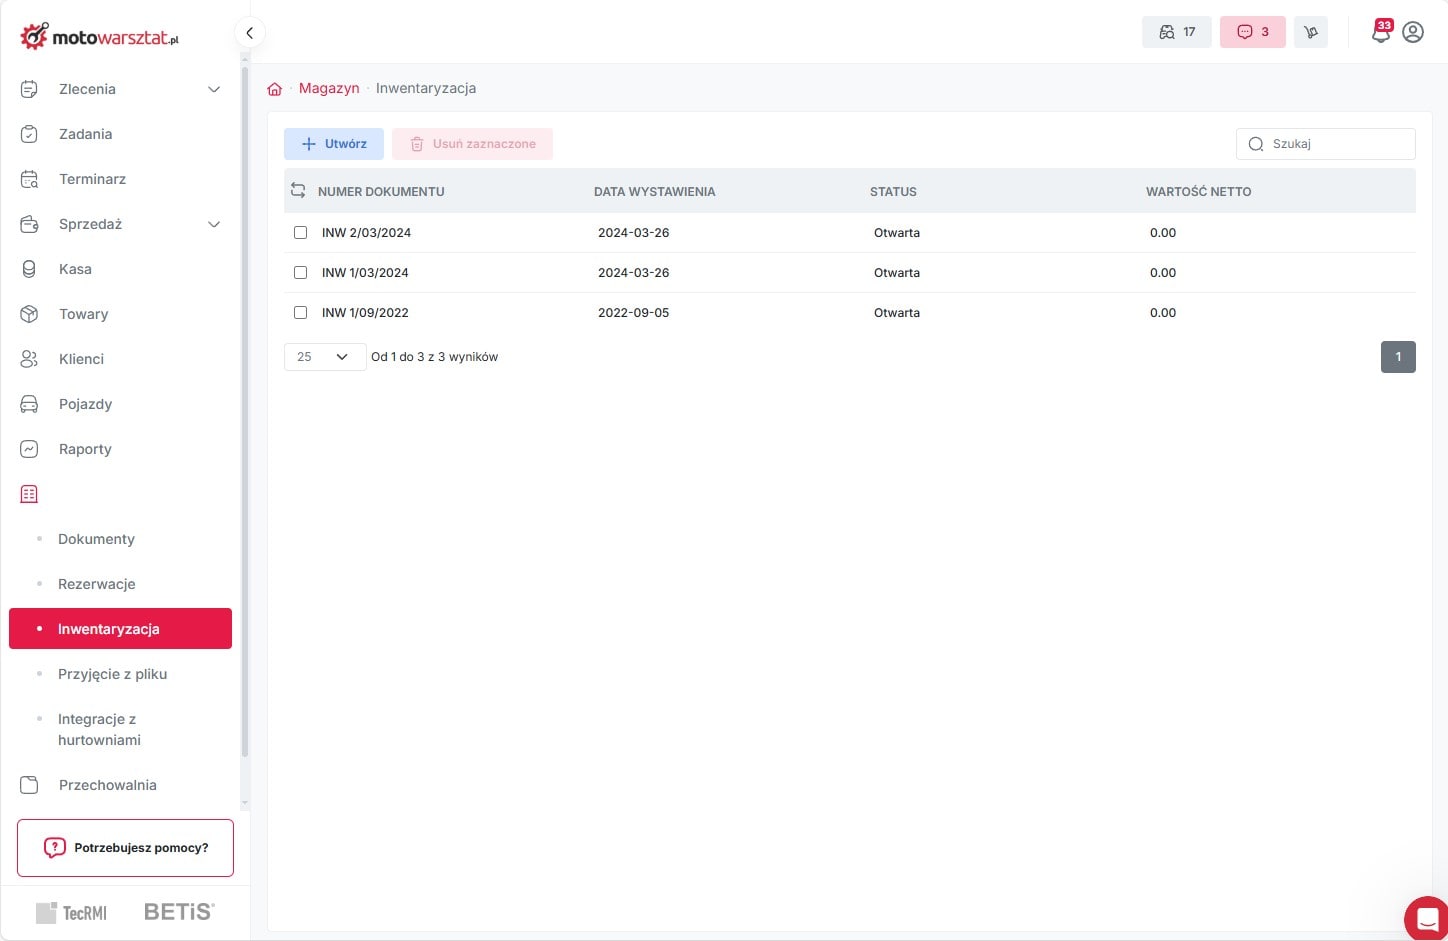Viewport: 1448px width, 941px height.
Task: Tick the INW 1/03/2024 row checkbox
Action: pyautogui.click(x=300, y=273)
